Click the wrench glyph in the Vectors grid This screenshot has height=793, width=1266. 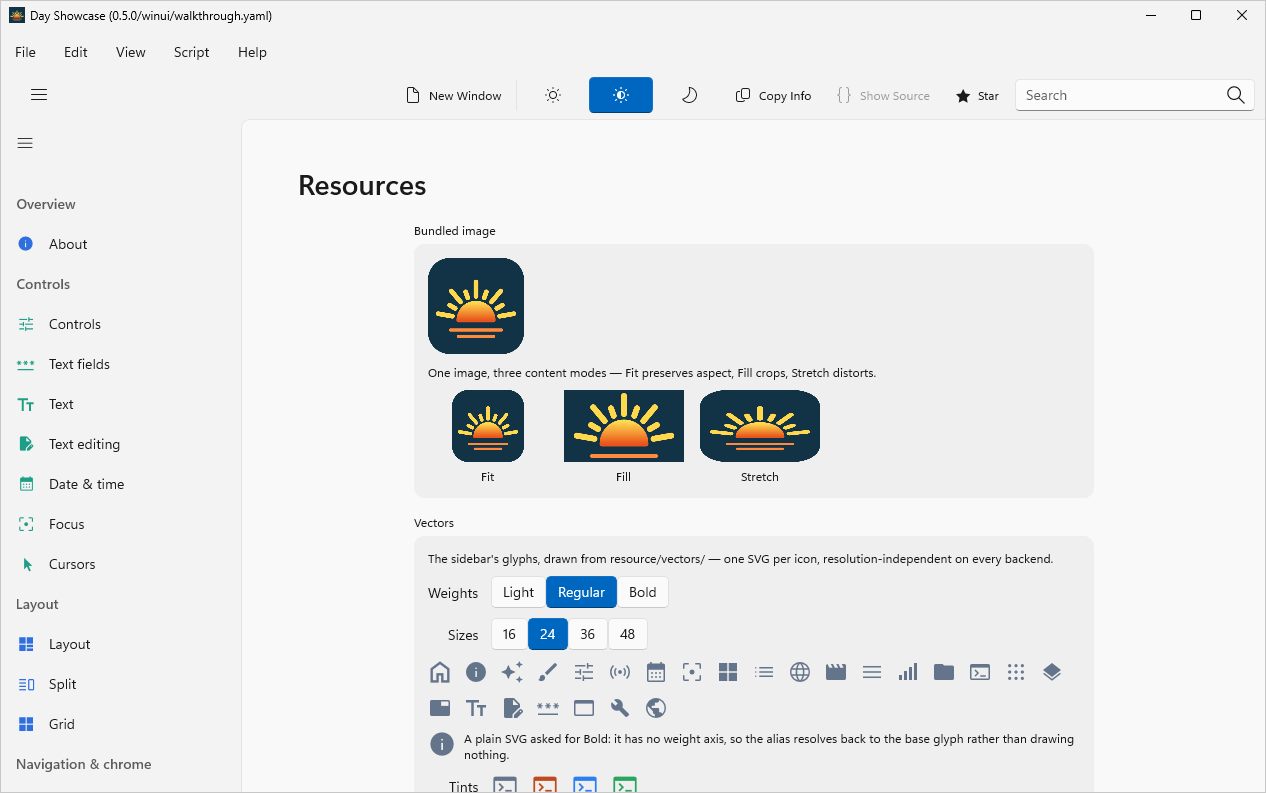point(620,708)
